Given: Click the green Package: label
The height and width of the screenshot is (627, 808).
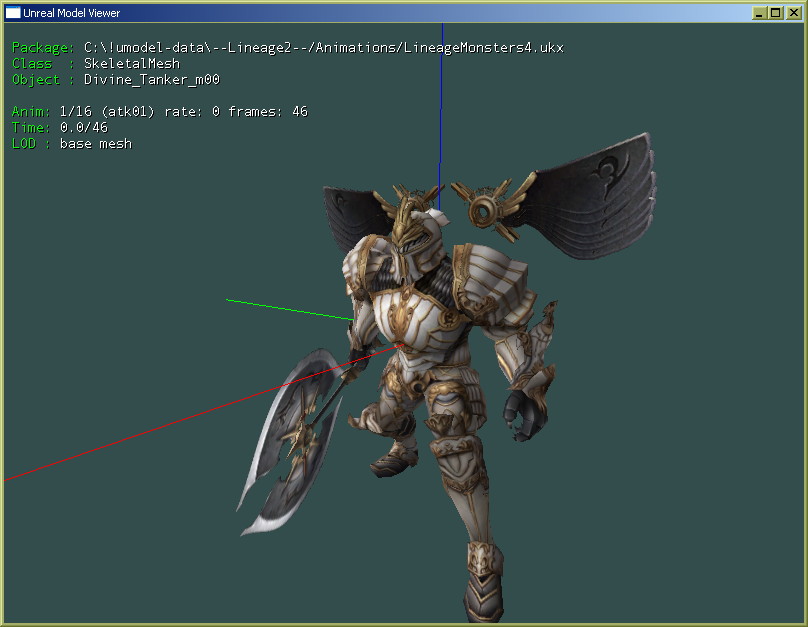Looking at the screenshot, I should [43, 48].
